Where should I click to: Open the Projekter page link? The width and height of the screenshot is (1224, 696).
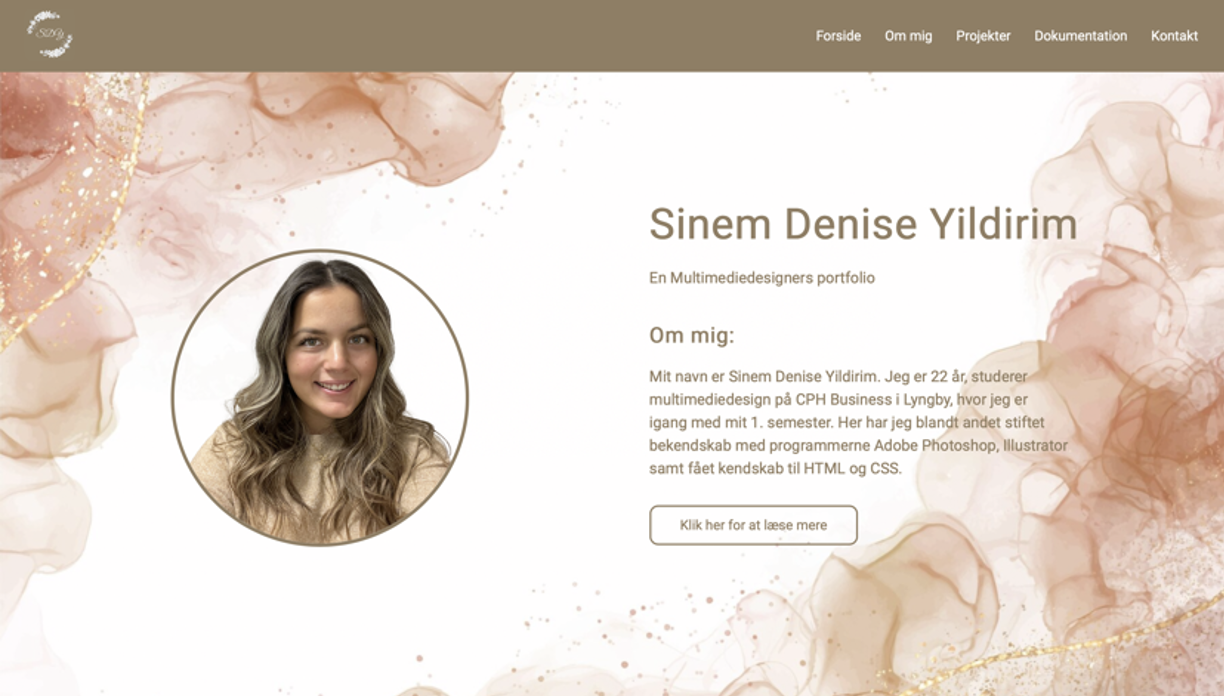pyautogui.click(x=983, y=36)
